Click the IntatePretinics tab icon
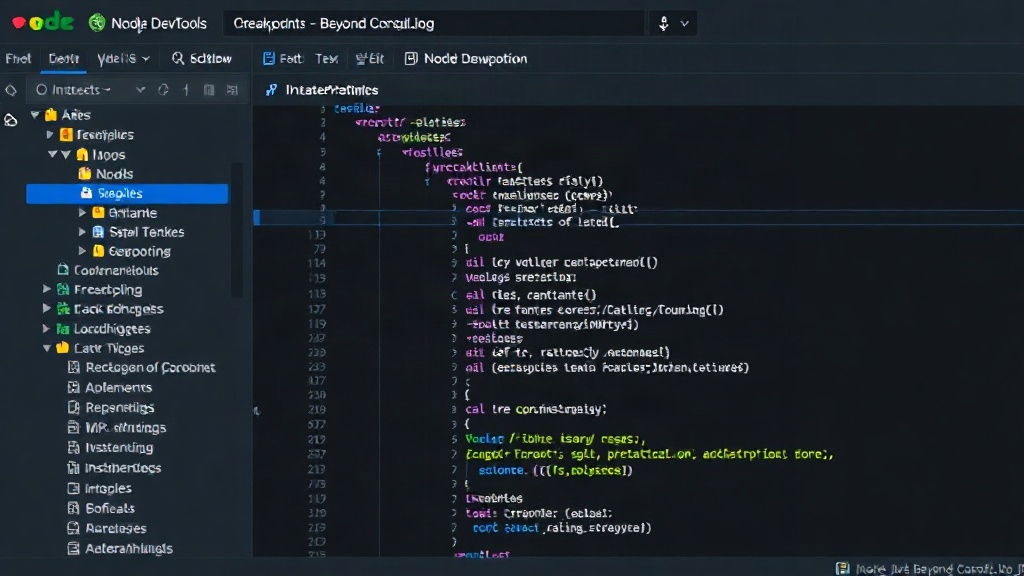1024x576 pixels. [271, 90]
